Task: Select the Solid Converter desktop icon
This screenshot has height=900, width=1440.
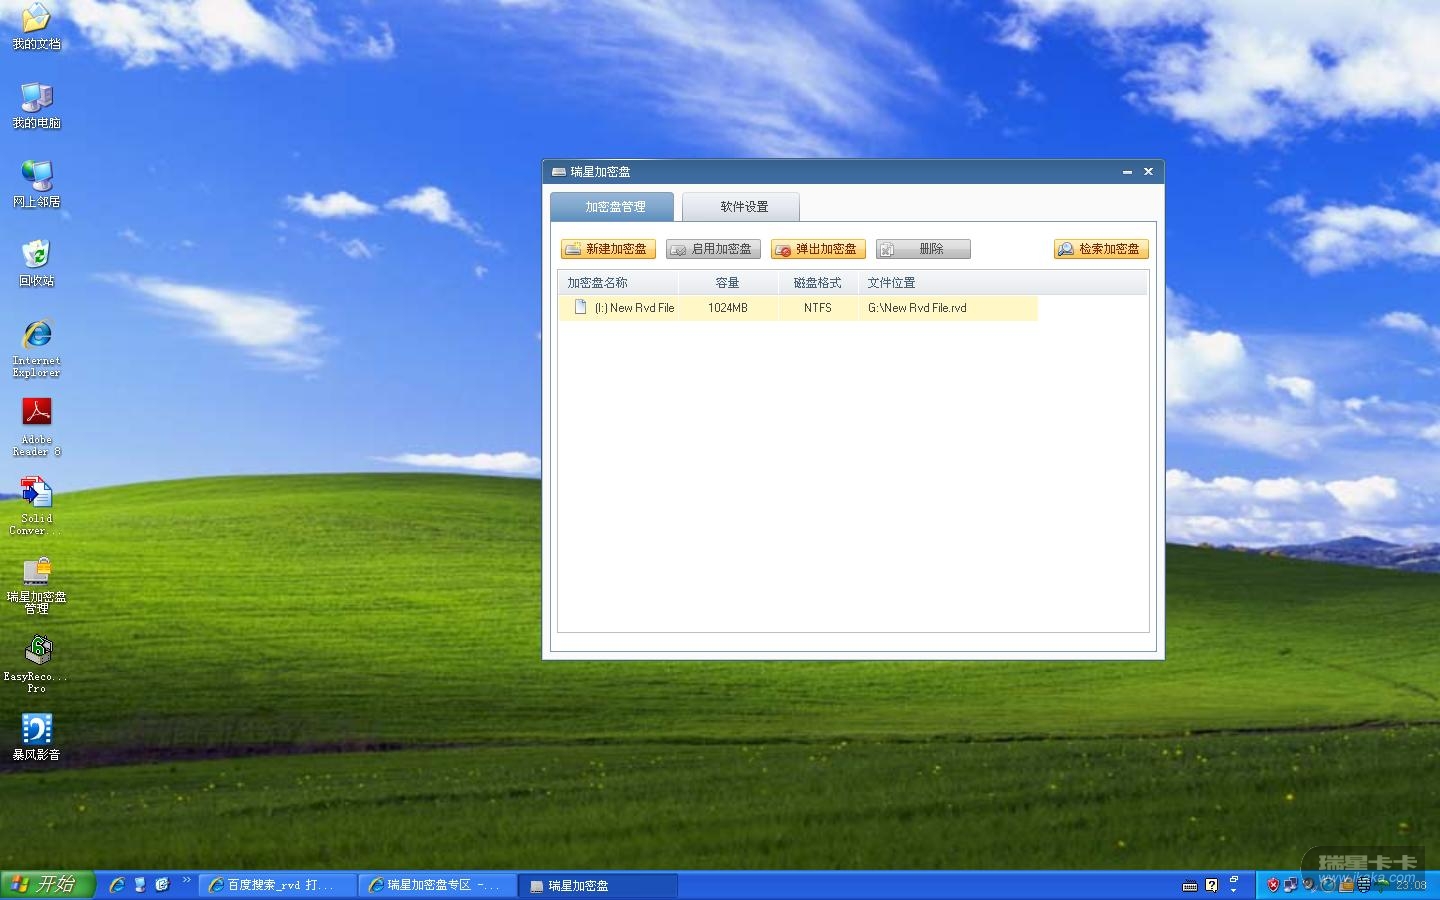Action: pos(36,506)
